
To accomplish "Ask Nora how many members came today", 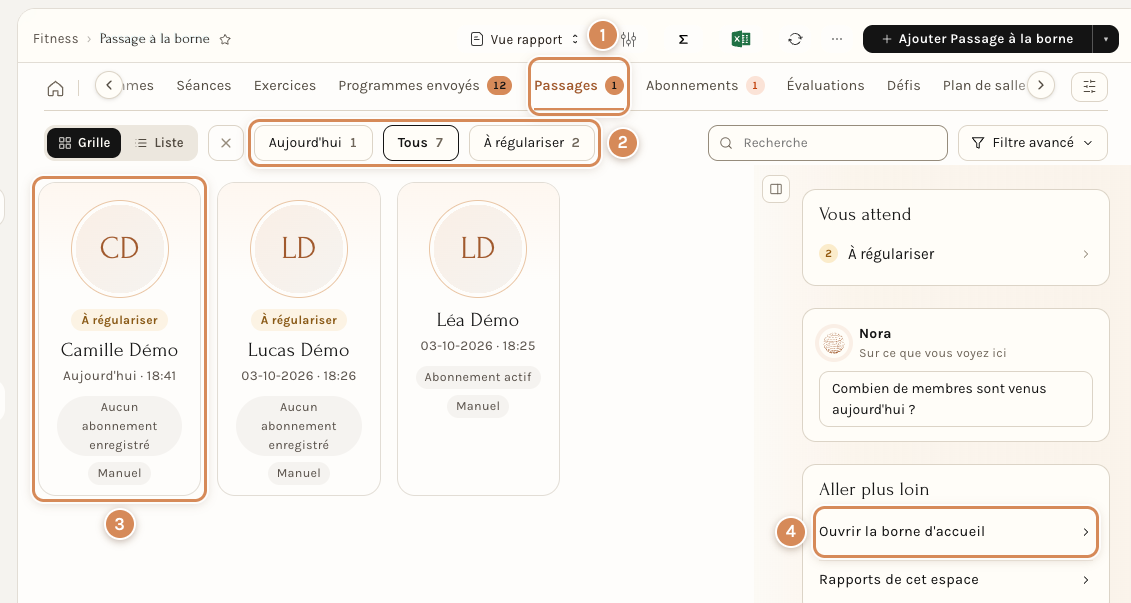I will [x=955, y=399].
